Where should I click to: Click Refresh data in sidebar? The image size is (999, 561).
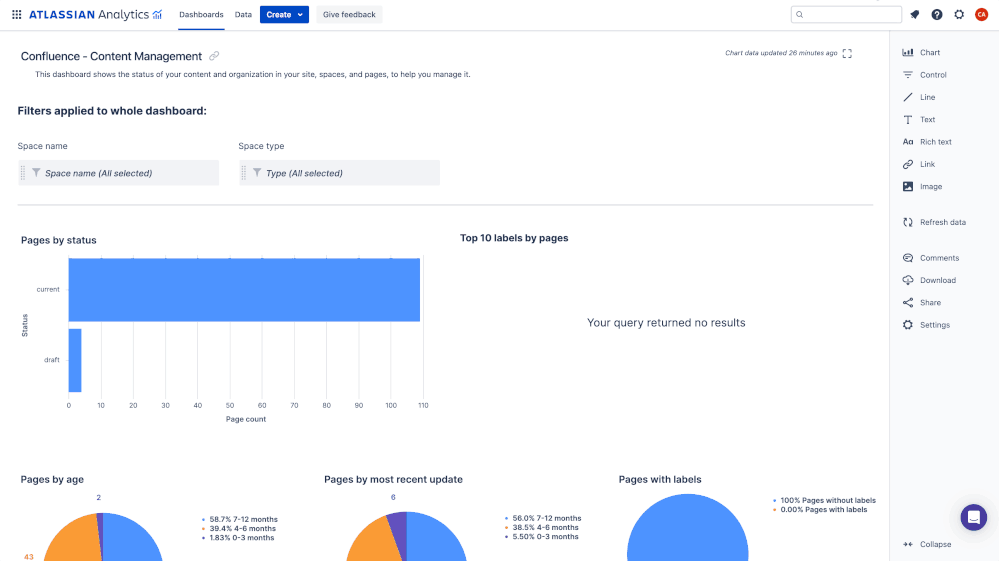[934, 222]
